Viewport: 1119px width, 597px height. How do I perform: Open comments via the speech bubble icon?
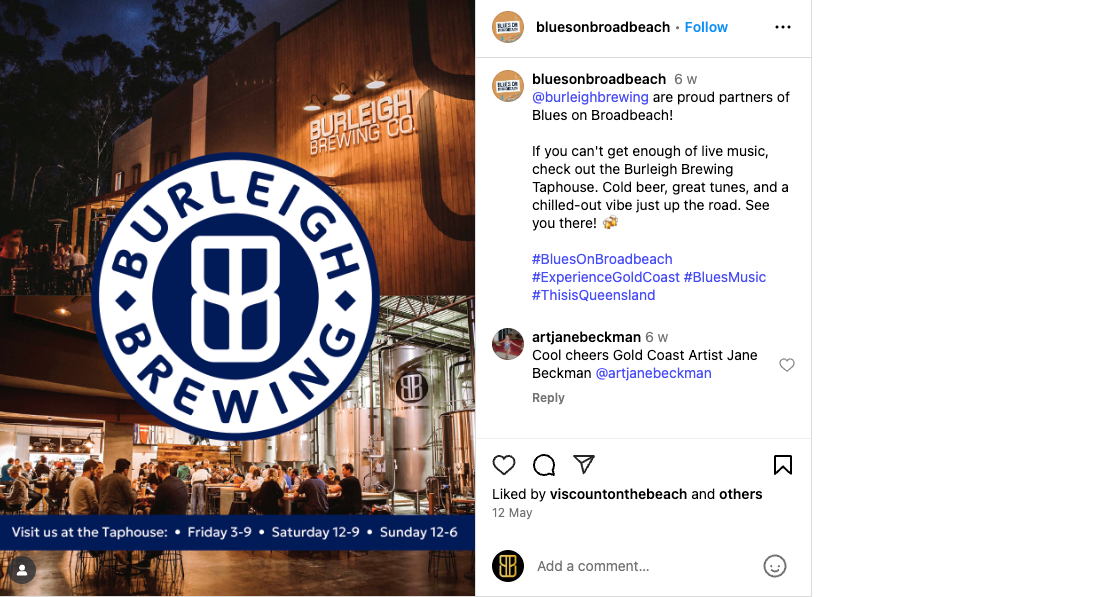(x=544, y=465)
